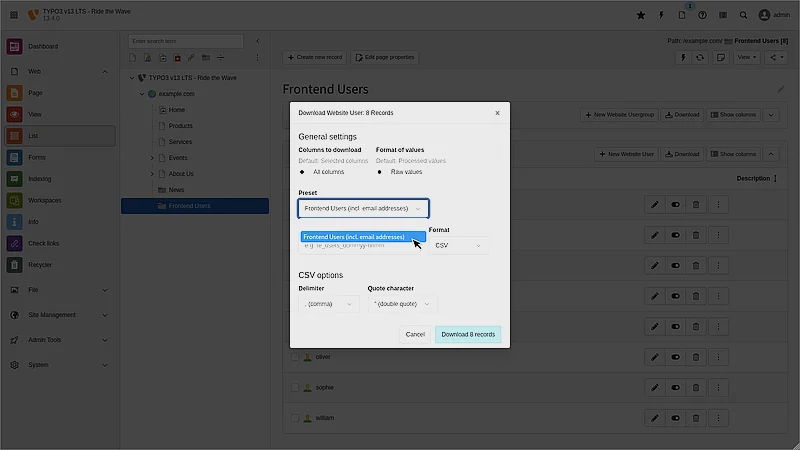Click the Download 8 records button
The height and width of the screenshot is (450, 800).
[468, 334]
